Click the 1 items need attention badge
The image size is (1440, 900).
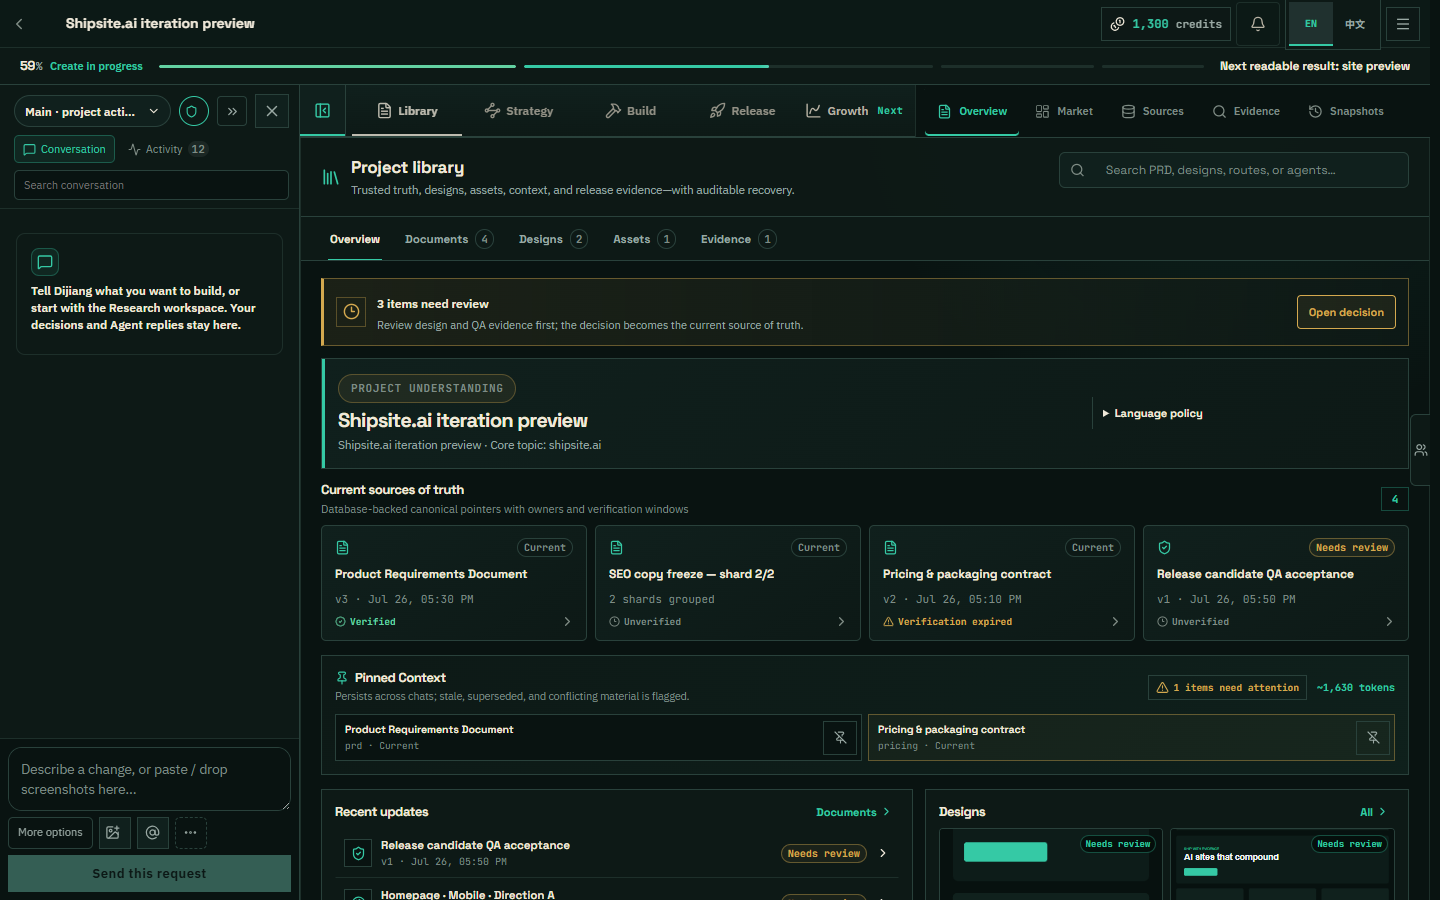(1227, 688)
